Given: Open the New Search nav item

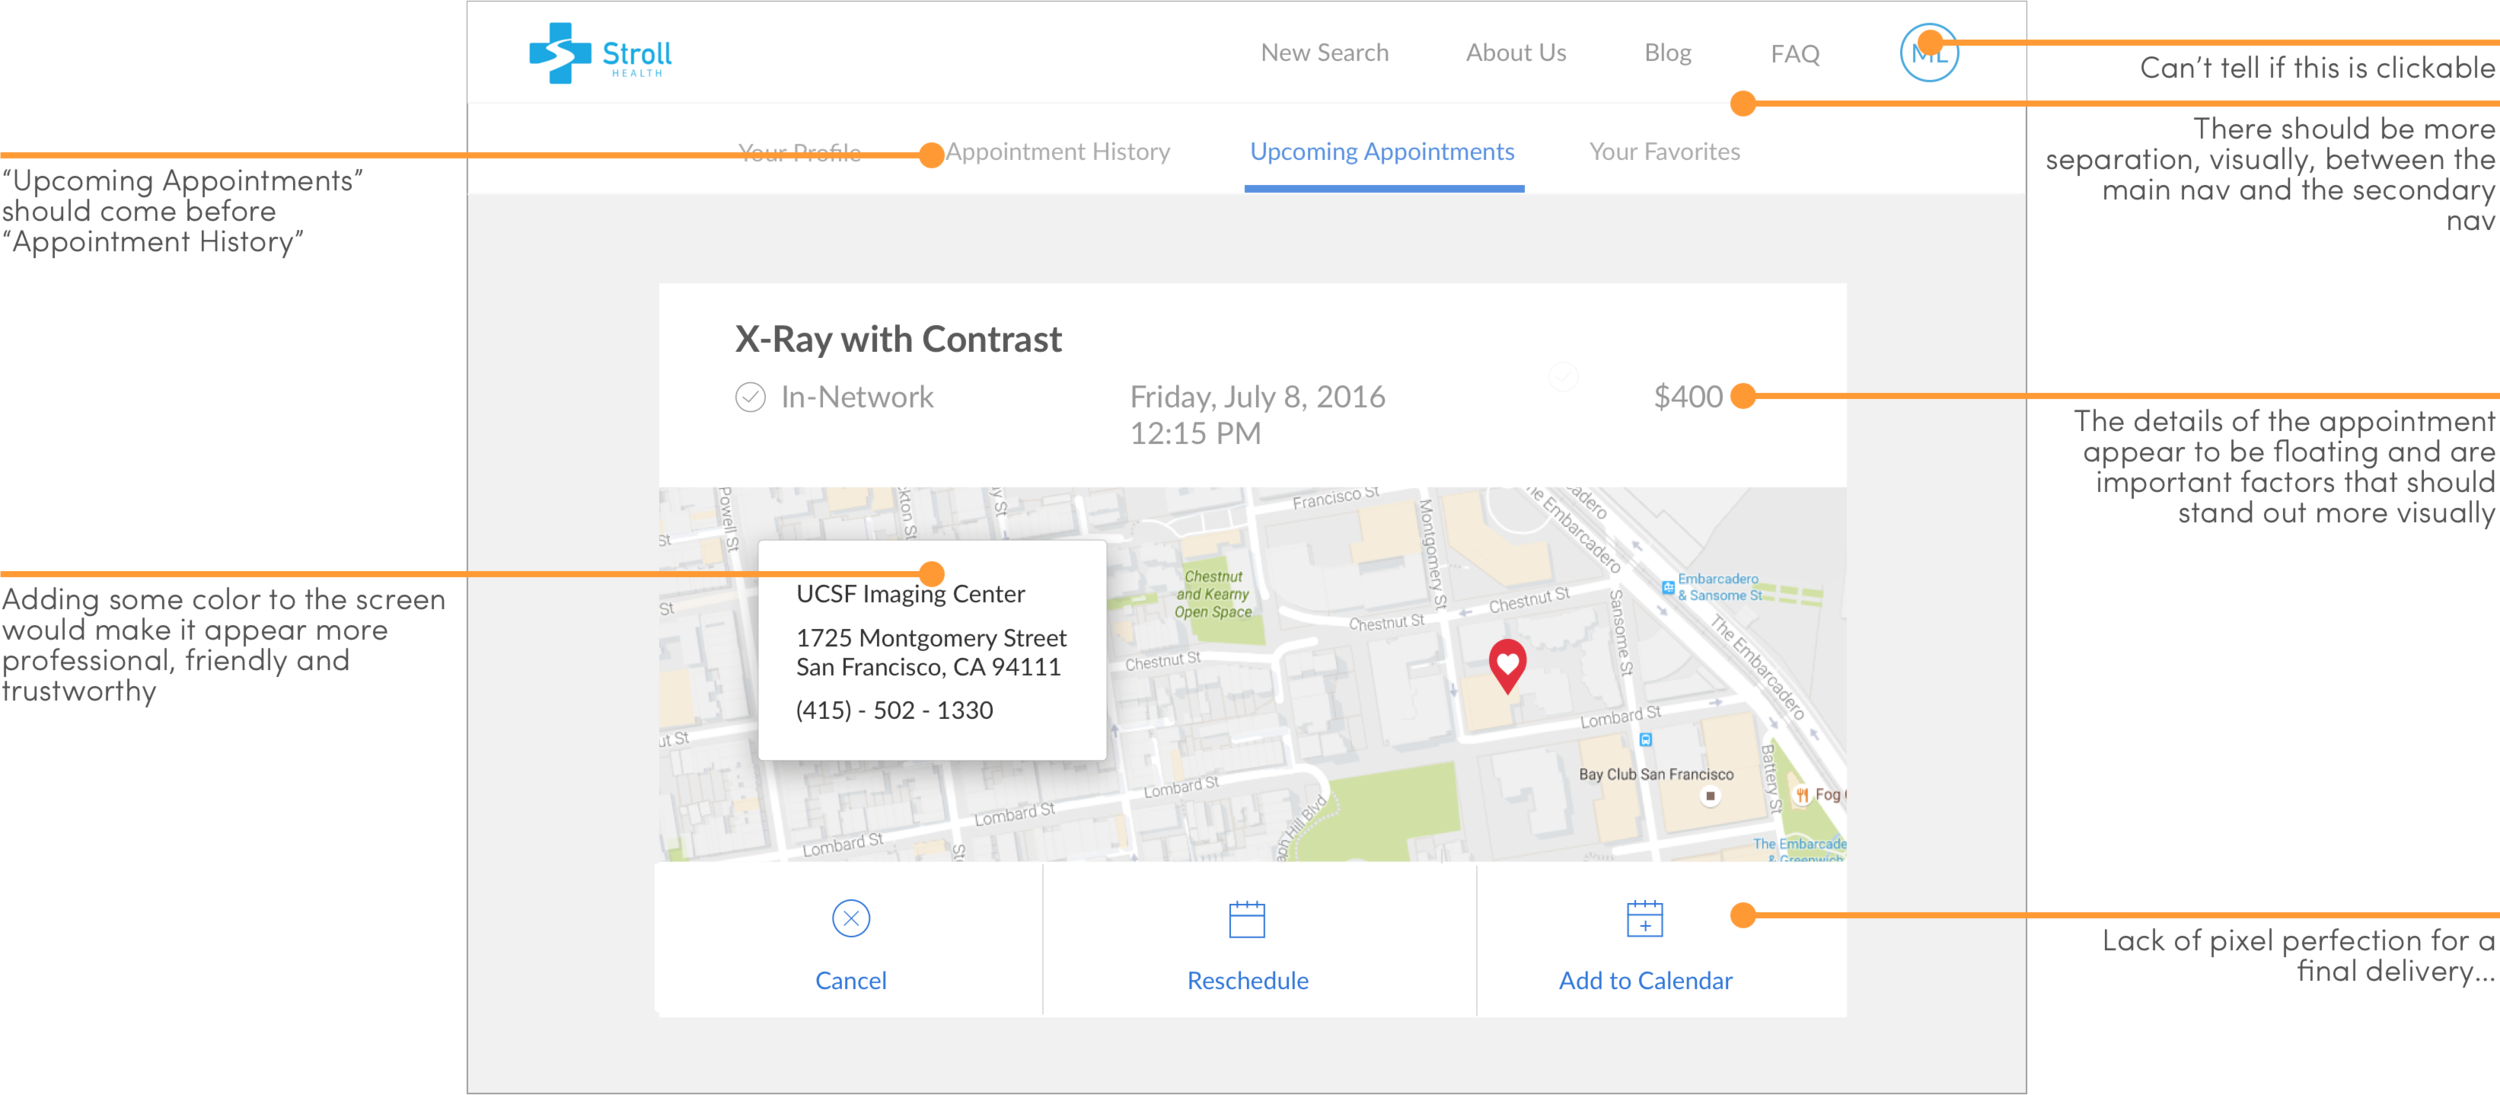Looking at the screenshot, I should [1324, 53].
